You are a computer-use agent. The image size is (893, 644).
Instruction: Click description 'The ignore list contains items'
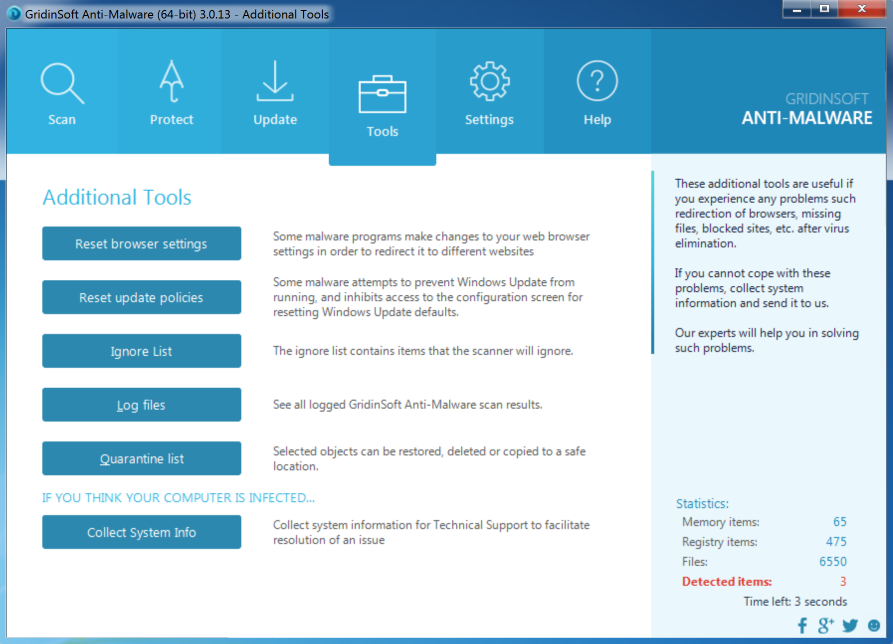click(x=423, y=351)
